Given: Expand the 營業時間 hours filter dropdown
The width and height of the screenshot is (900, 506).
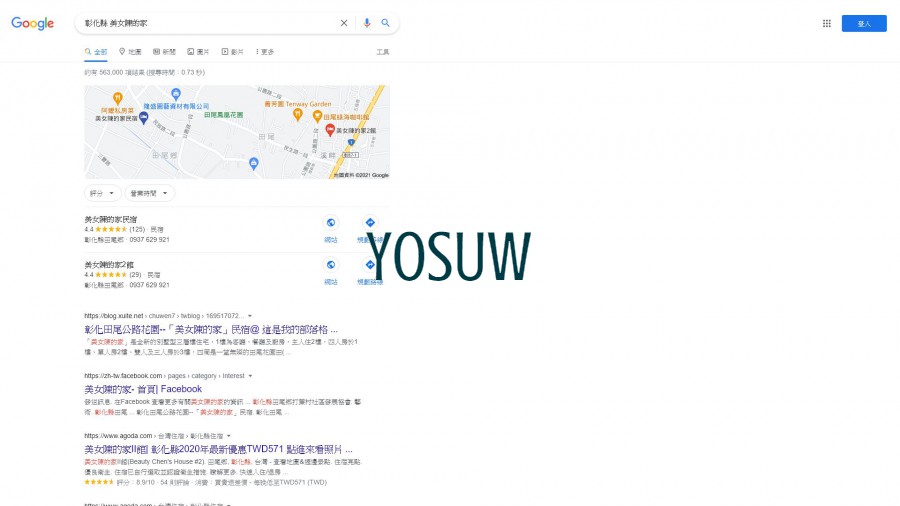Looking at the screenshot, I should click(149, 193).
